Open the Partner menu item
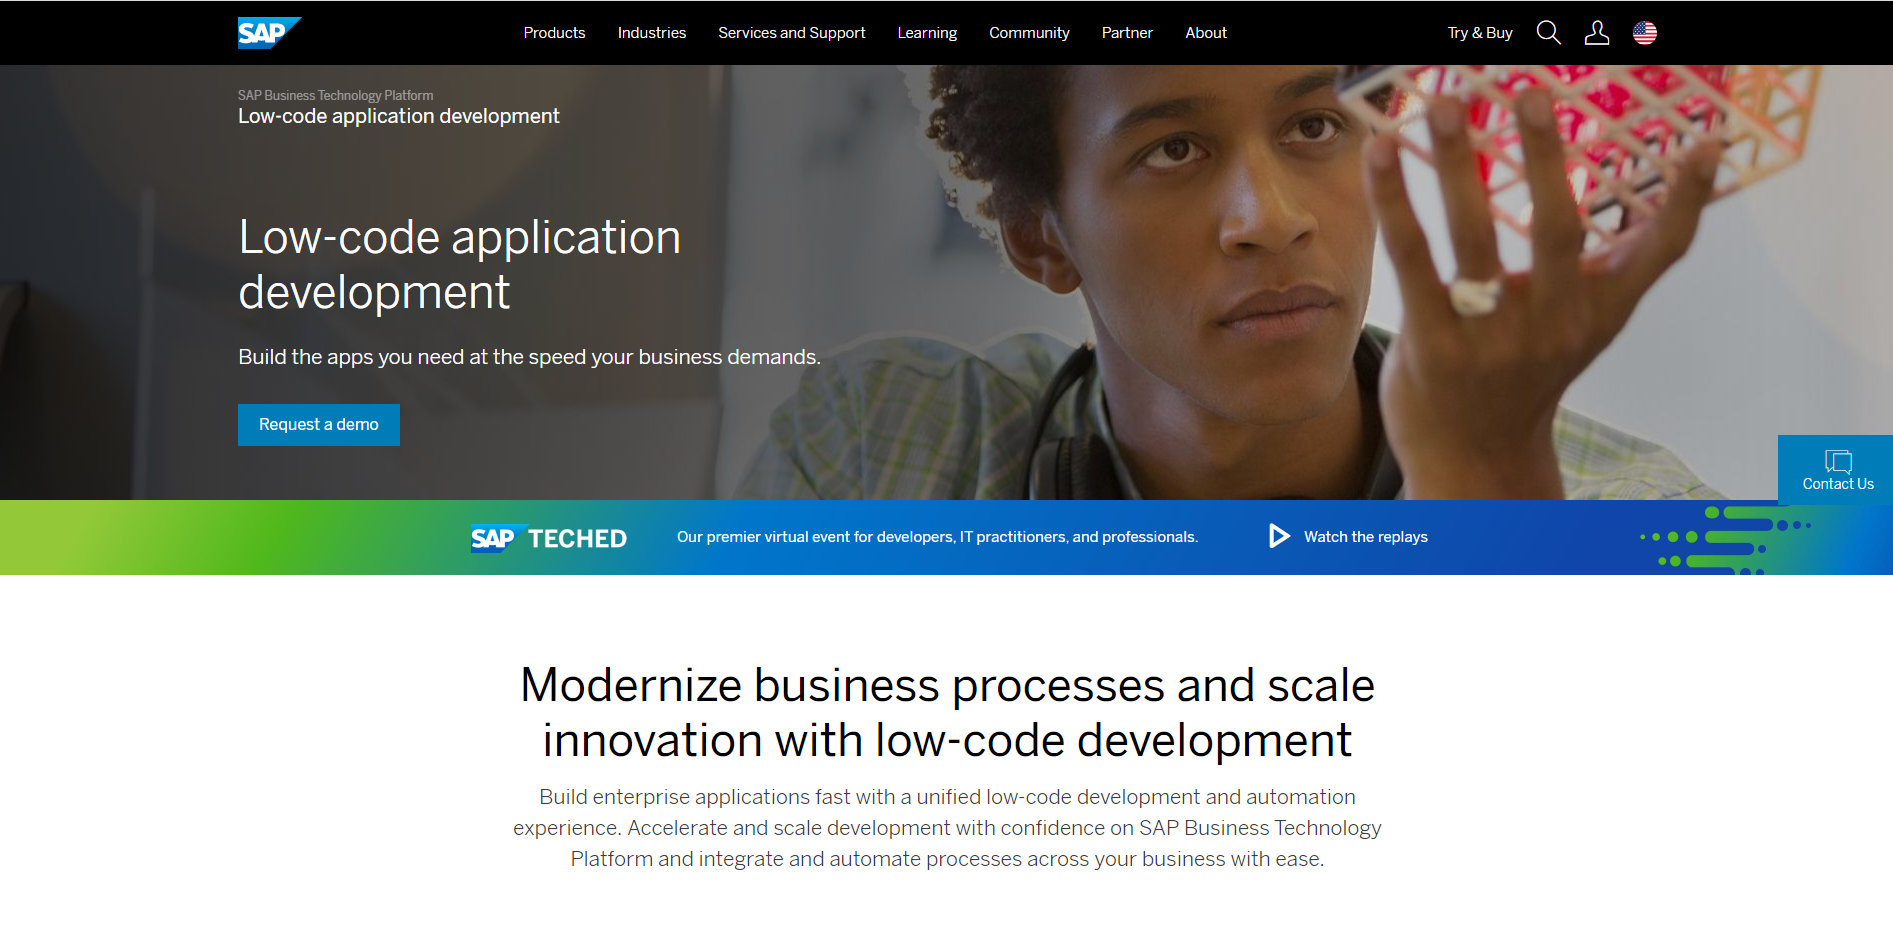This screenshot has height=929, width=1893. pyautogui.click(x=1127, y=33)
